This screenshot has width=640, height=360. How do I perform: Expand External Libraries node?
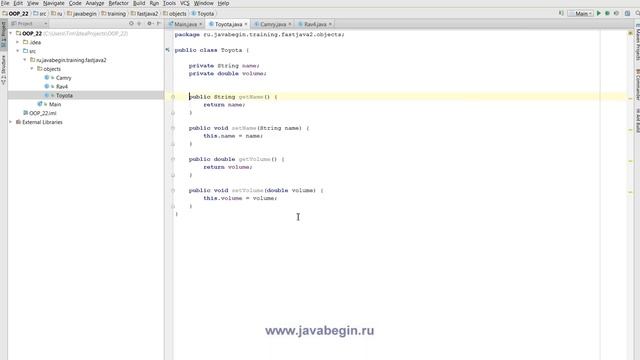[11, 122]
